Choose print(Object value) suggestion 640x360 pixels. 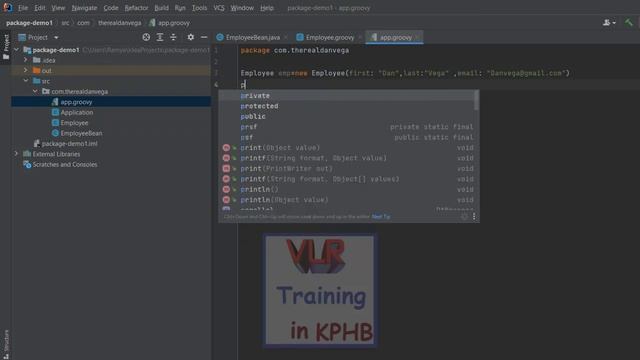pos(349,148)
